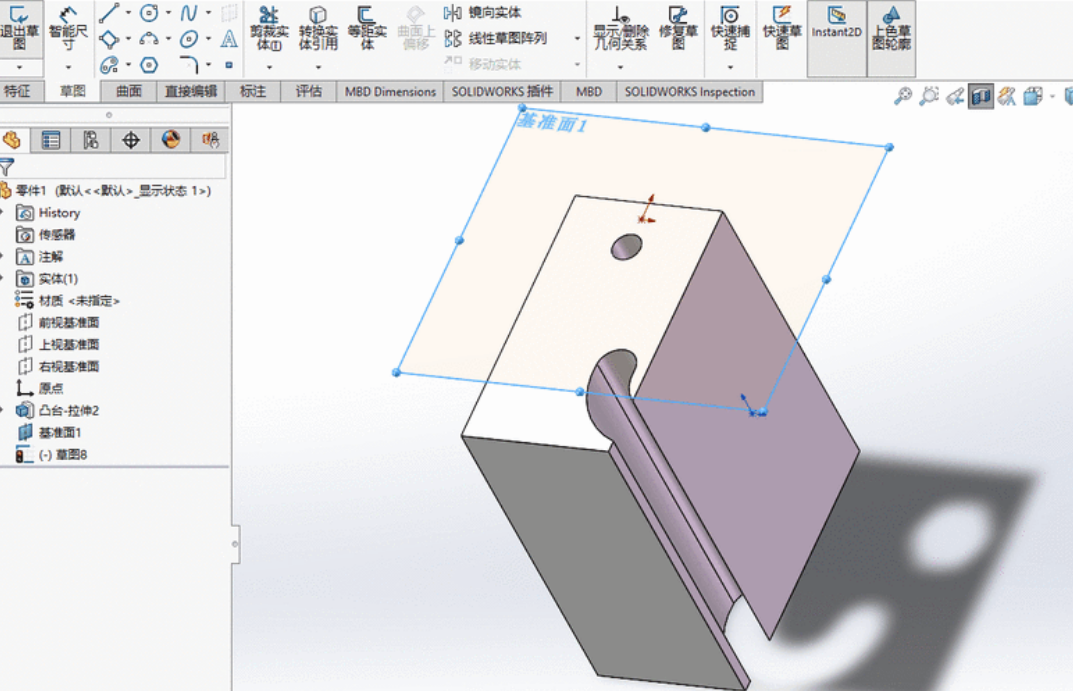
Task: Select the Line sketch tool
Action: (x=110, y=13)
